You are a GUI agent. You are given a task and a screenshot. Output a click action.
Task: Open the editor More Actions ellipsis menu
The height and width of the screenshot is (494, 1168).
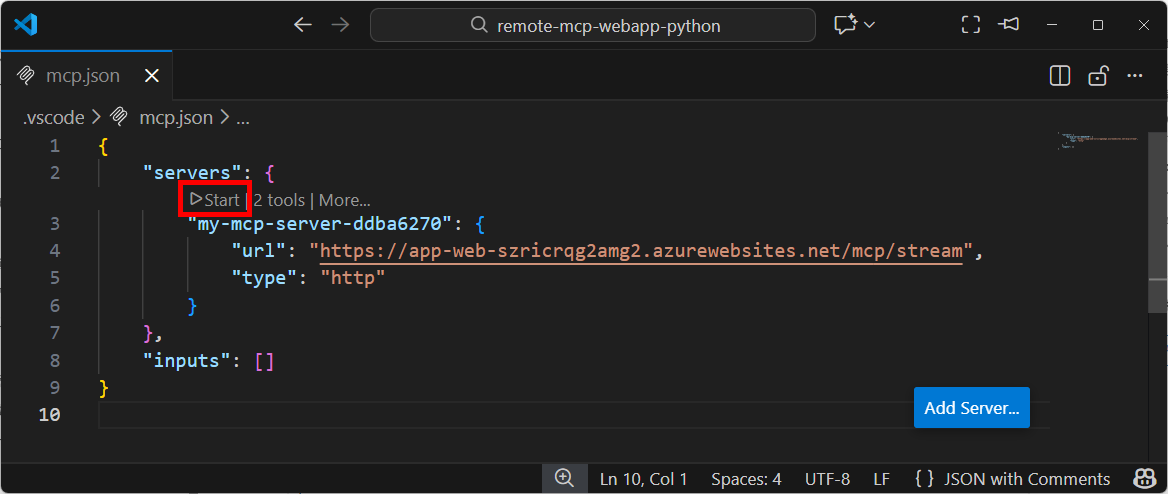pos(1135,76)
